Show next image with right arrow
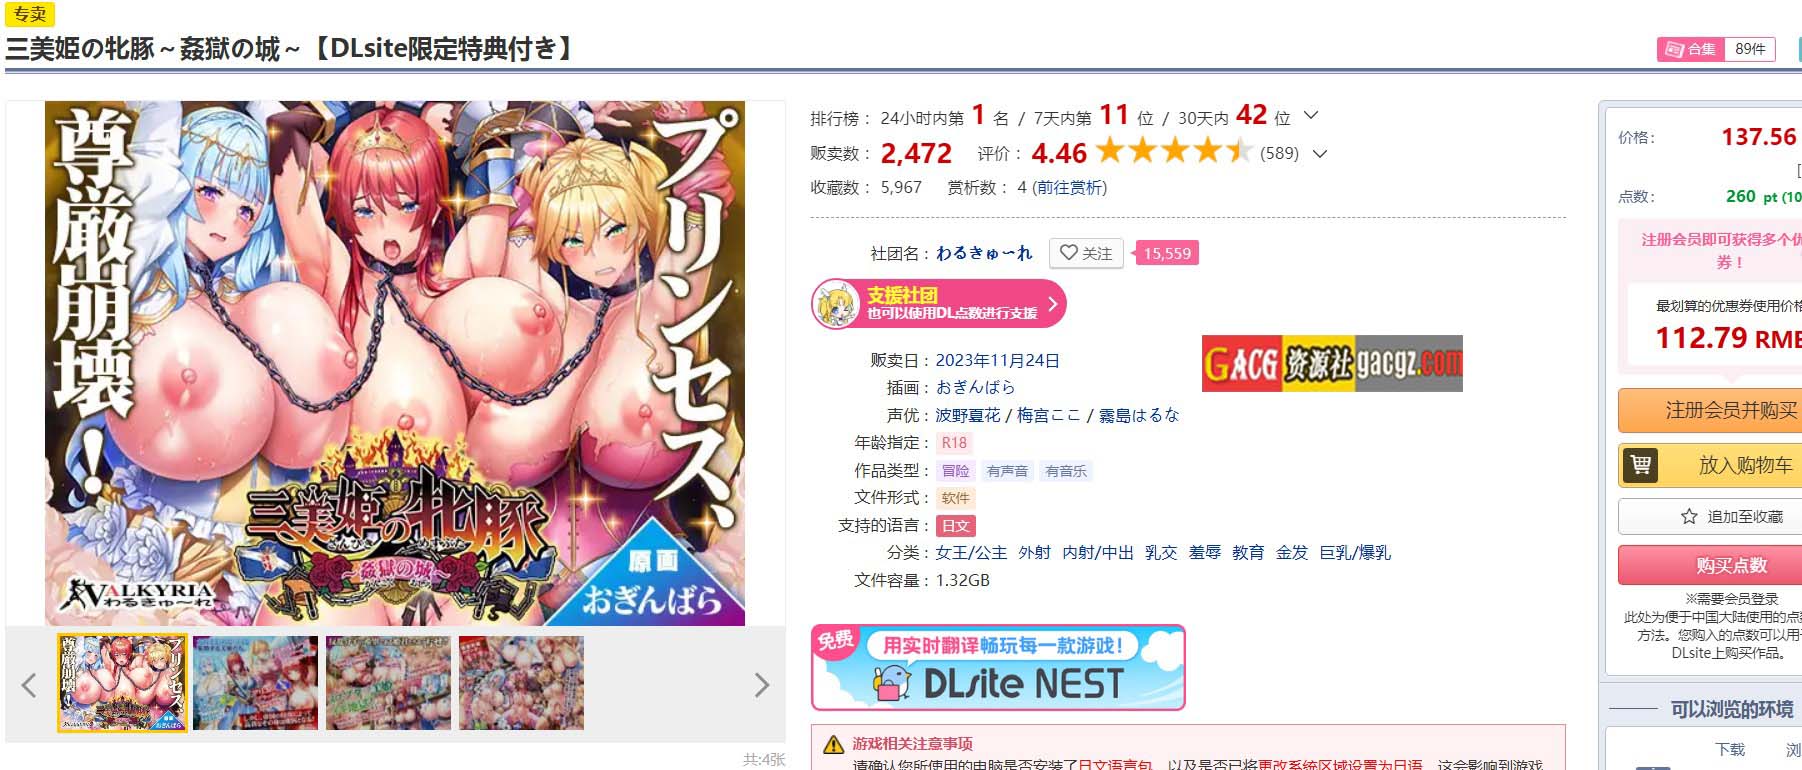This screenshot has height=770, width=1802. click(x=761, y=685)
